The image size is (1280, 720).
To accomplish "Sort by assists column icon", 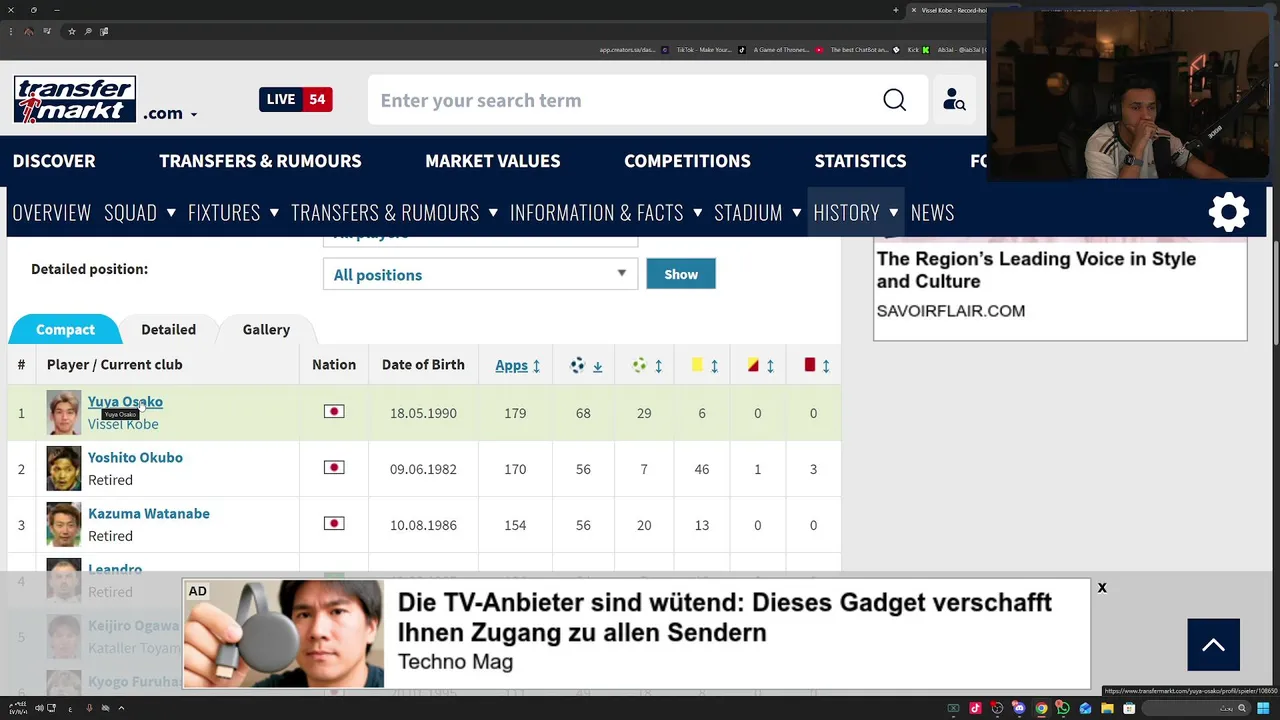I will 640,366.
